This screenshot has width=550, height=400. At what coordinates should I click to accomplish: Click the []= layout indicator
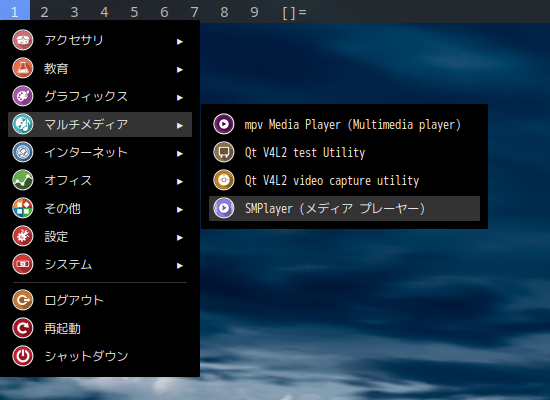tap(294, 12)
